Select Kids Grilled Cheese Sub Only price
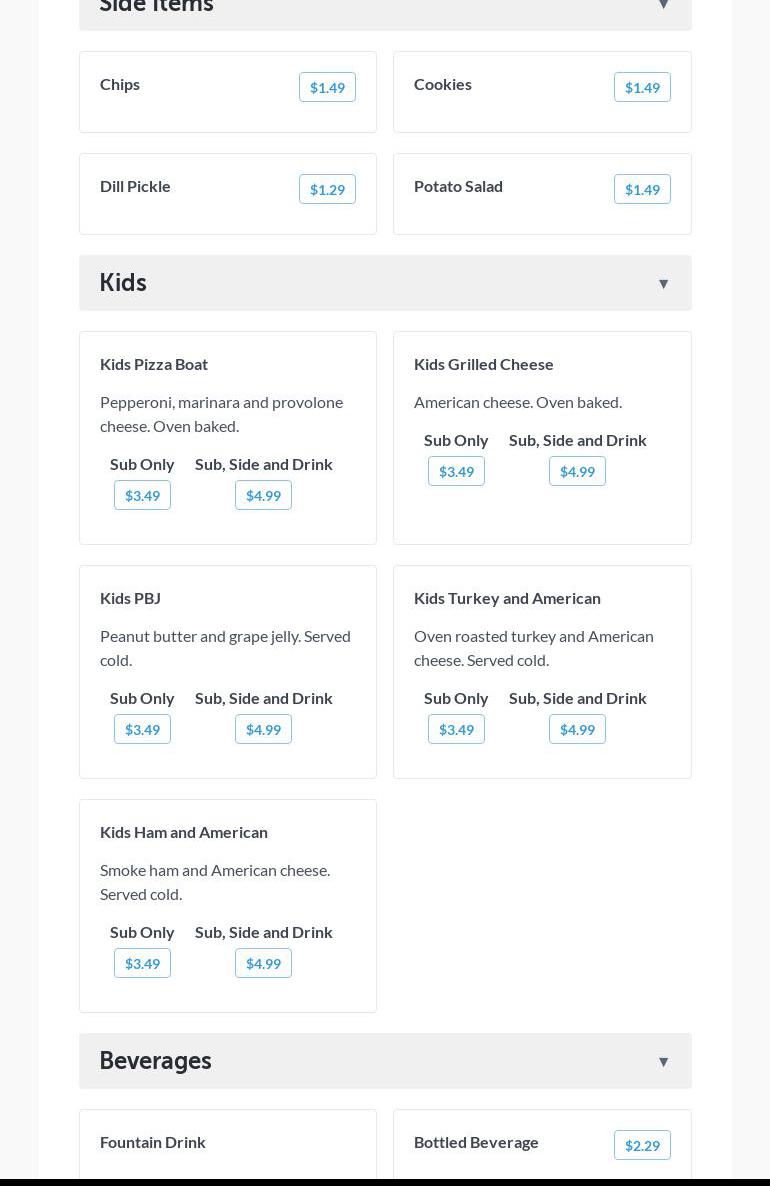 456,472
